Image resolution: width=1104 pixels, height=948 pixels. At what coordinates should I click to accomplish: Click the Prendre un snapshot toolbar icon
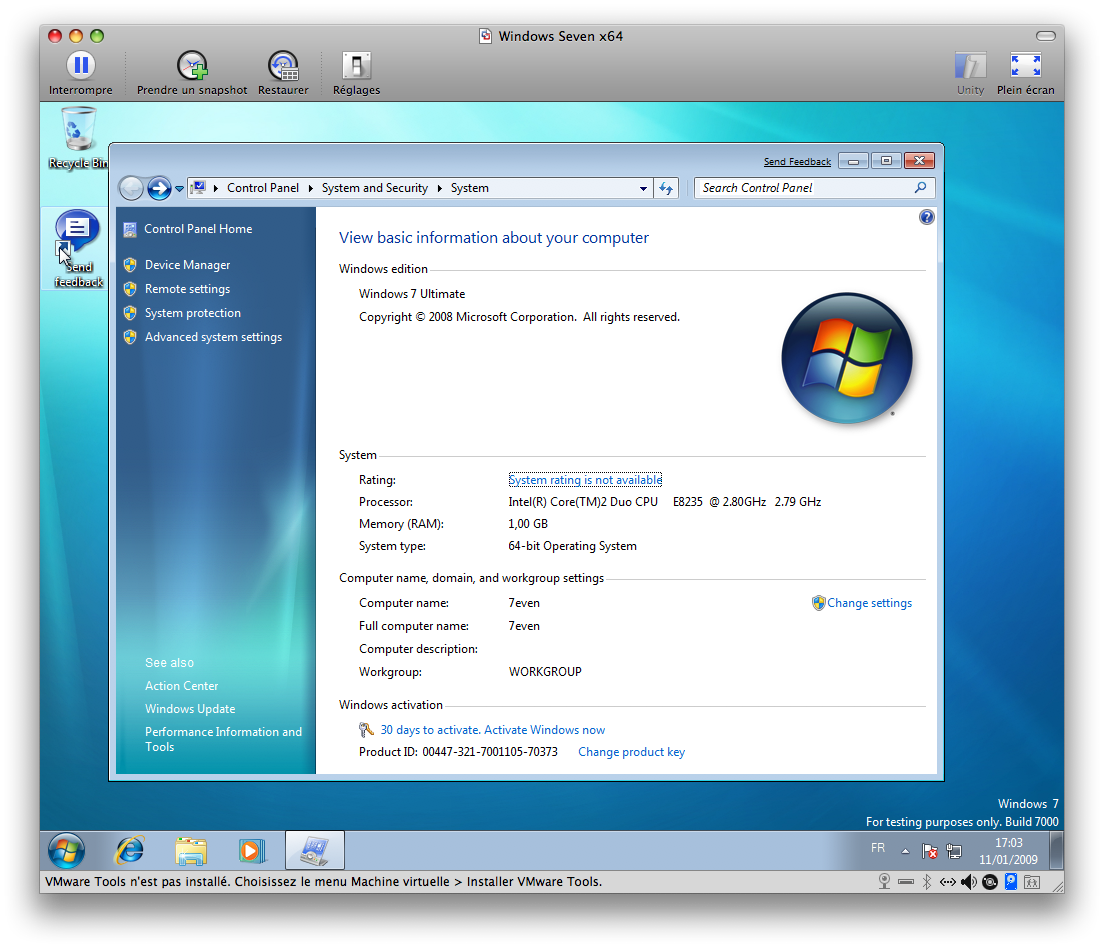tap(192, 66)
